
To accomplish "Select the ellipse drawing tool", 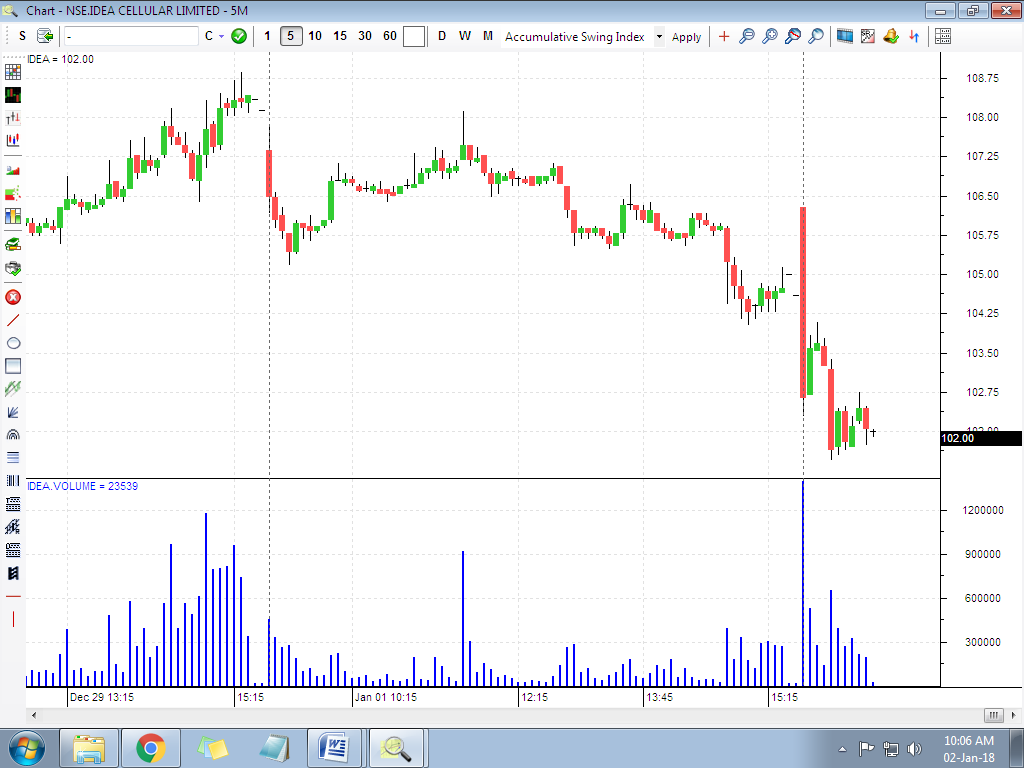I will pyautogui.click(x=12, y=343).
